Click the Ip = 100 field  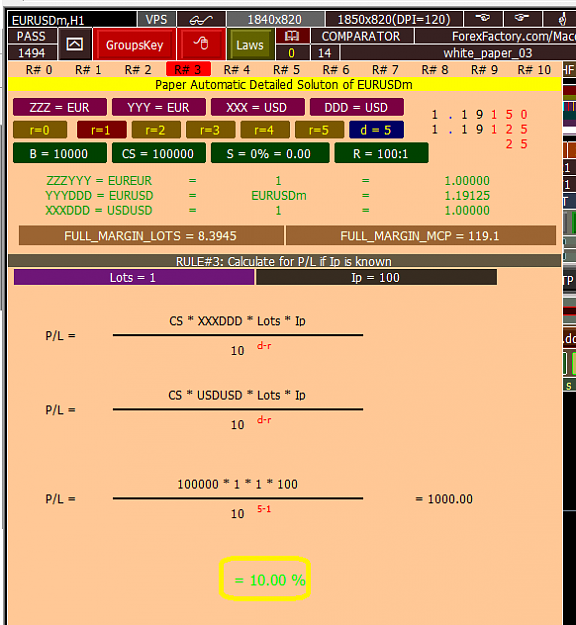pos(376,277)
